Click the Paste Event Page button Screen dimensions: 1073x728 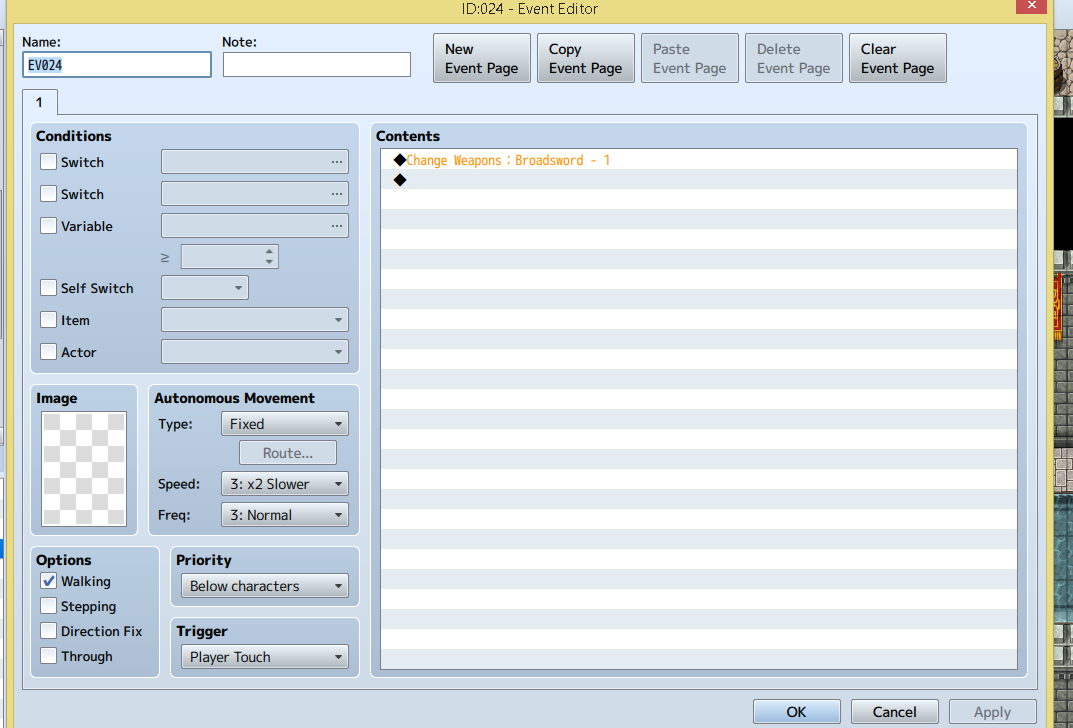tap(690, 58)
